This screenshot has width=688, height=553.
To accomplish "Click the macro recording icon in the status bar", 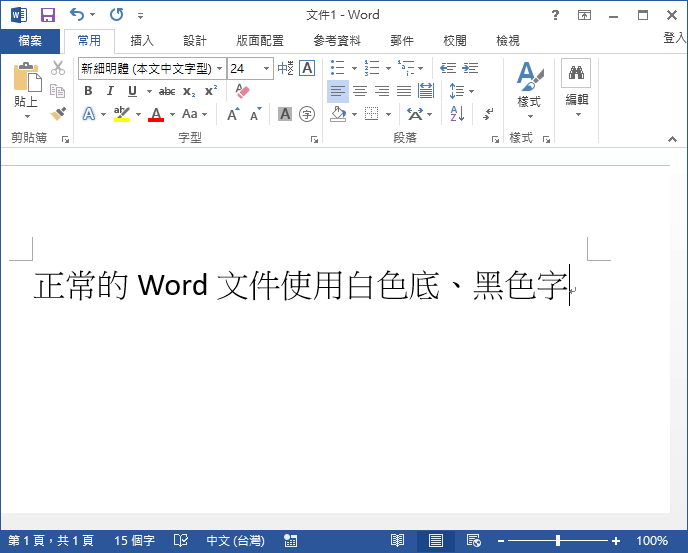I will pyautogui.click(x=290, y=540).
